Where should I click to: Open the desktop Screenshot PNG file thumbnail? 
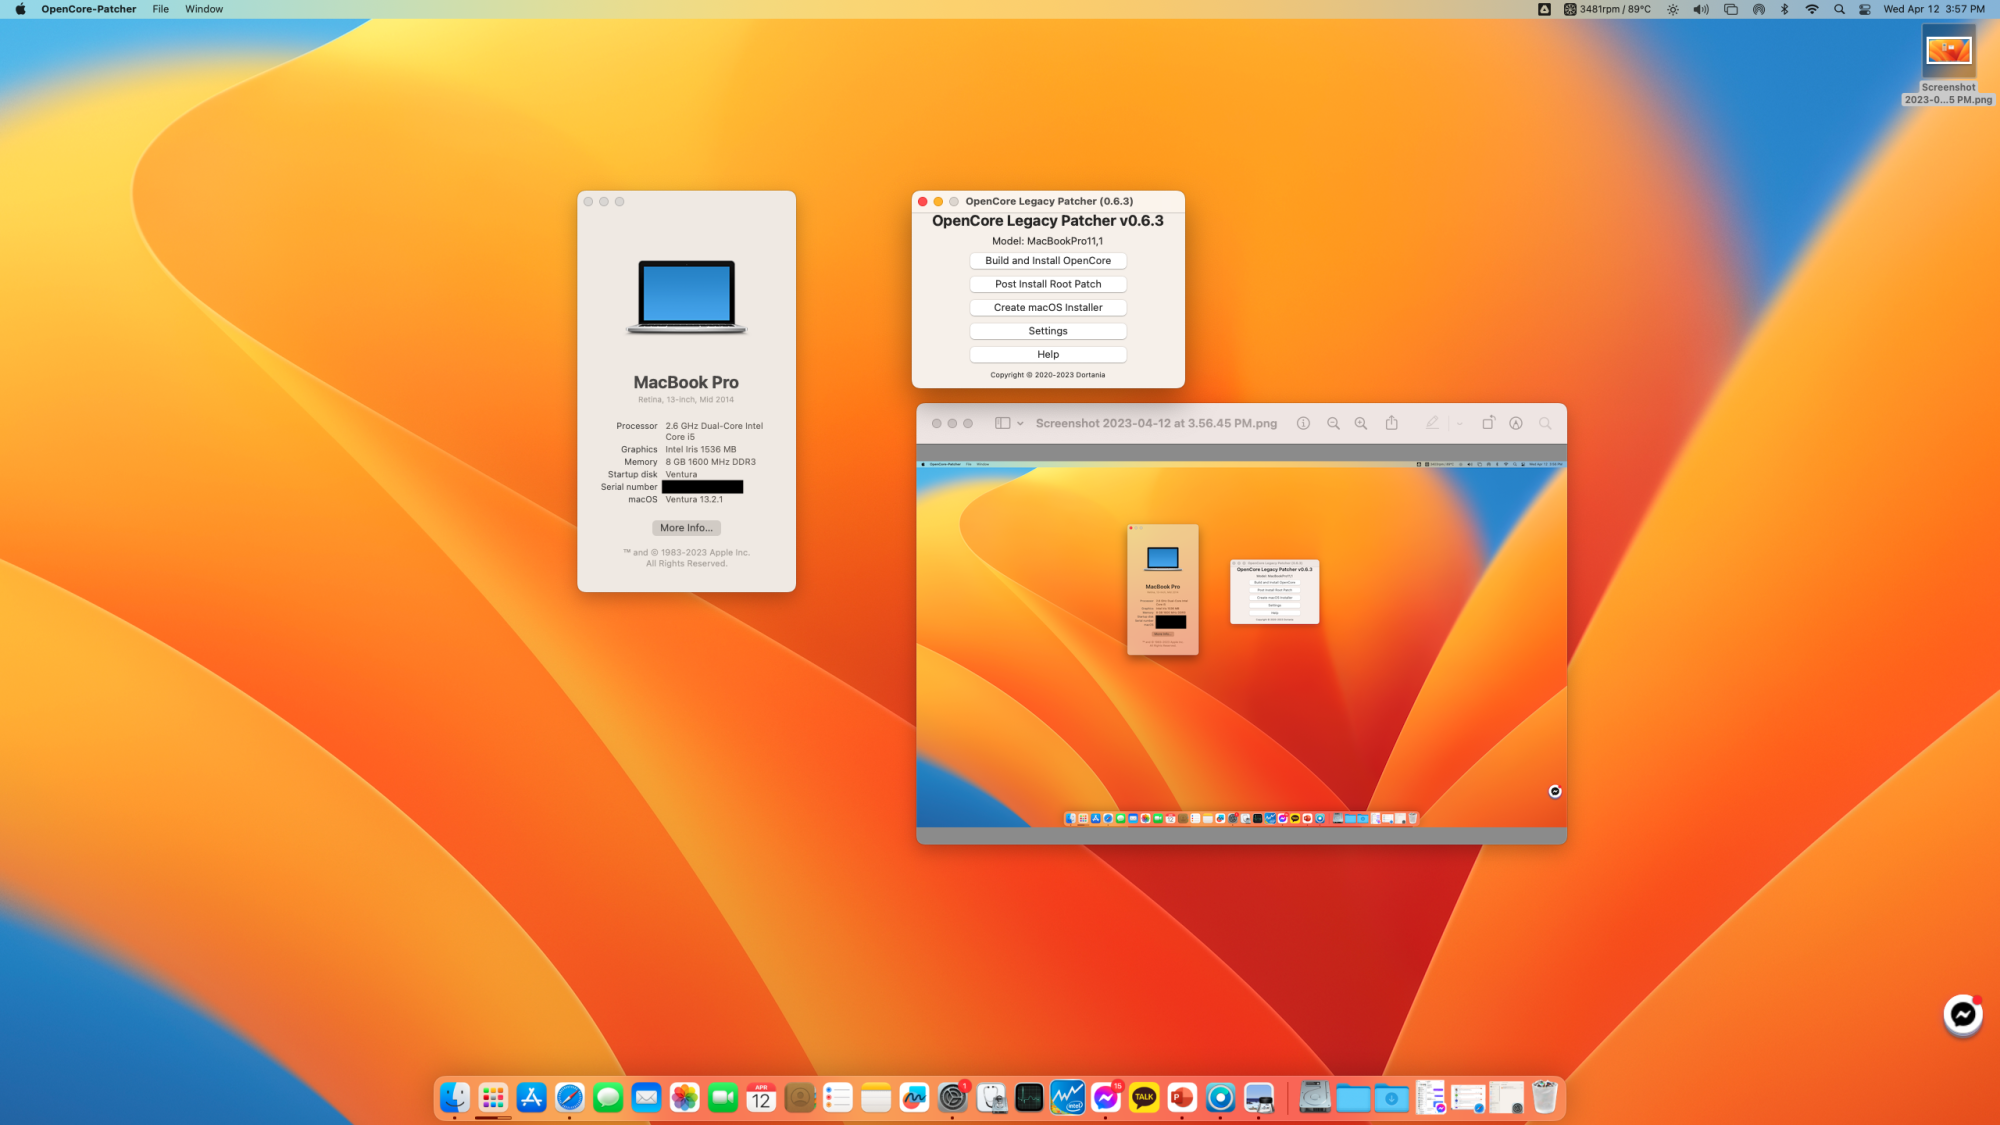pos(1948,52)
